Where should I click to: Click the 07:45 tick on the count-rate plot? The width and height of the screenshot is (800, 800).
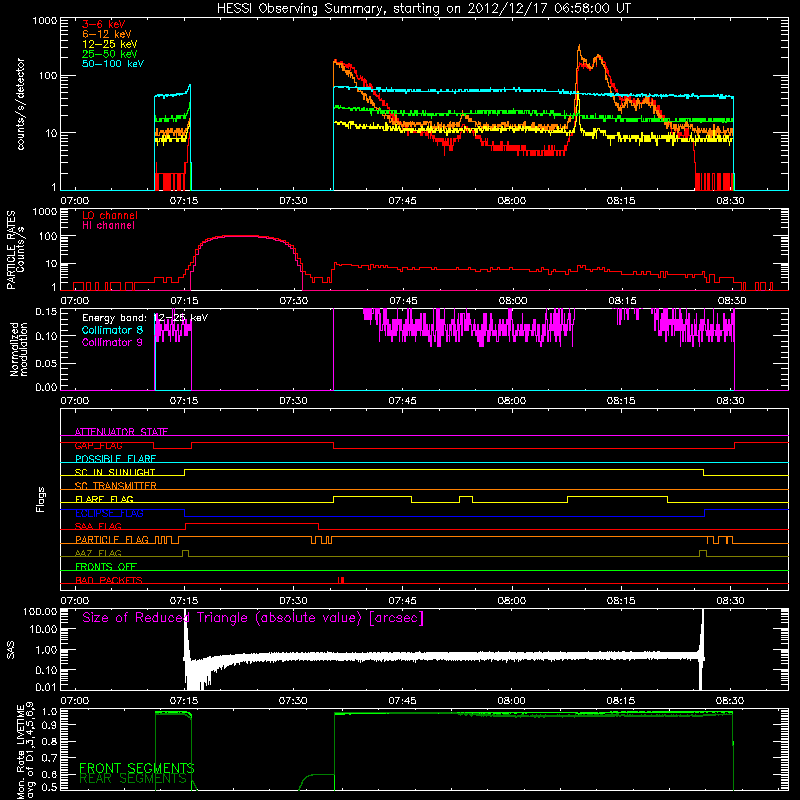pyautogui.click(x=402, y=201)
